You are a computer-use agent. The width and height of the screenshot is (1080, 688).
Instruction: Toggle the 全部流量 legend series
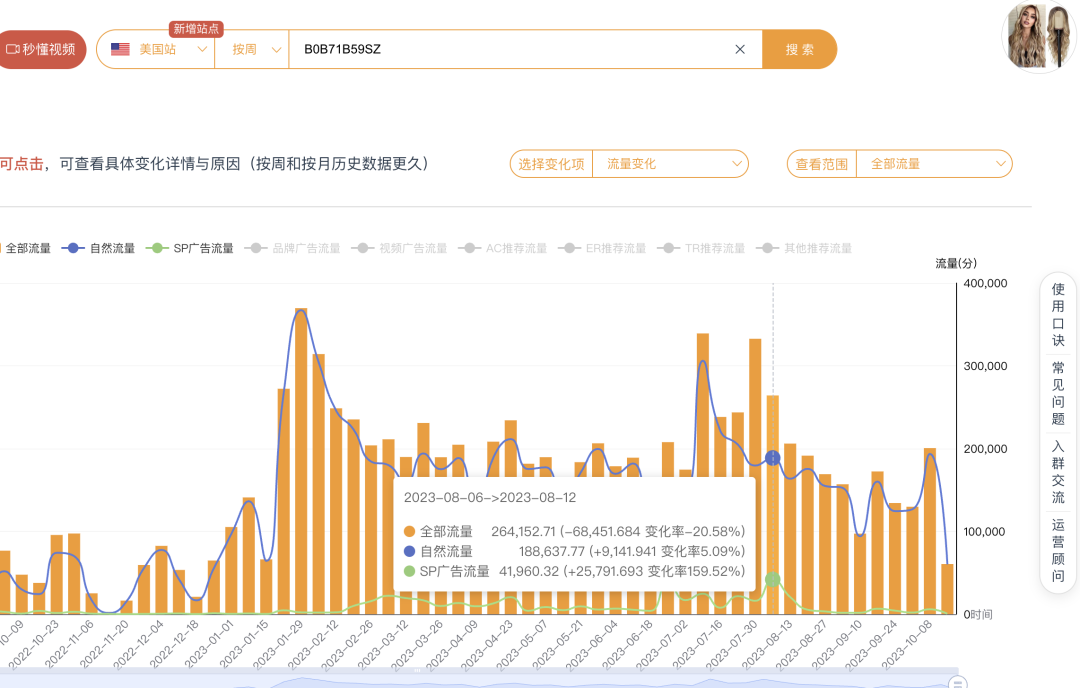(x=25, y=249)
